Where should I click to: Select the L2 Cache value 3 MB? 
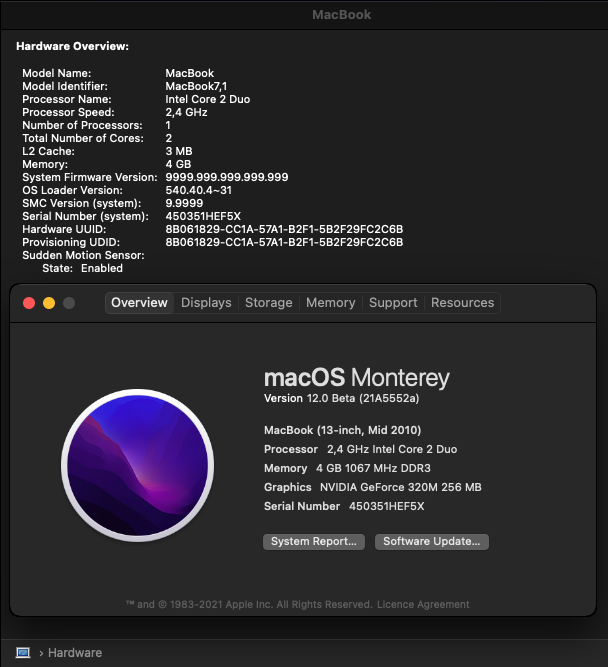point(179,151)
